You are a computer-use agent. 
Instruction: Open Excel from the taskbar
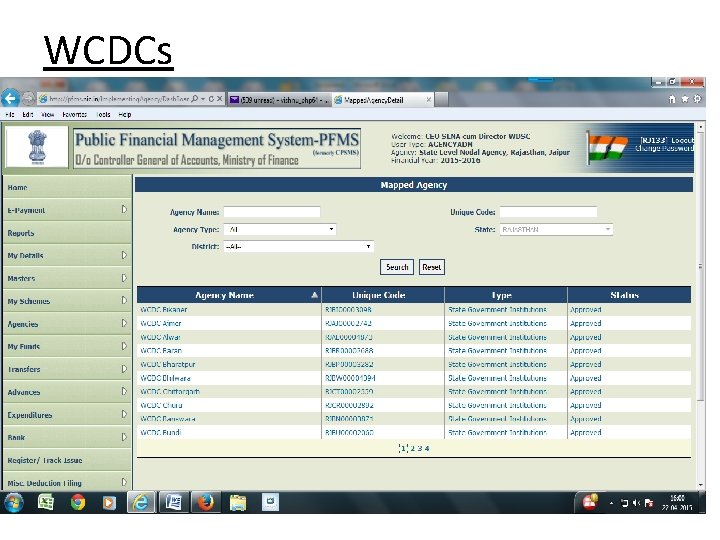[45, 502]
